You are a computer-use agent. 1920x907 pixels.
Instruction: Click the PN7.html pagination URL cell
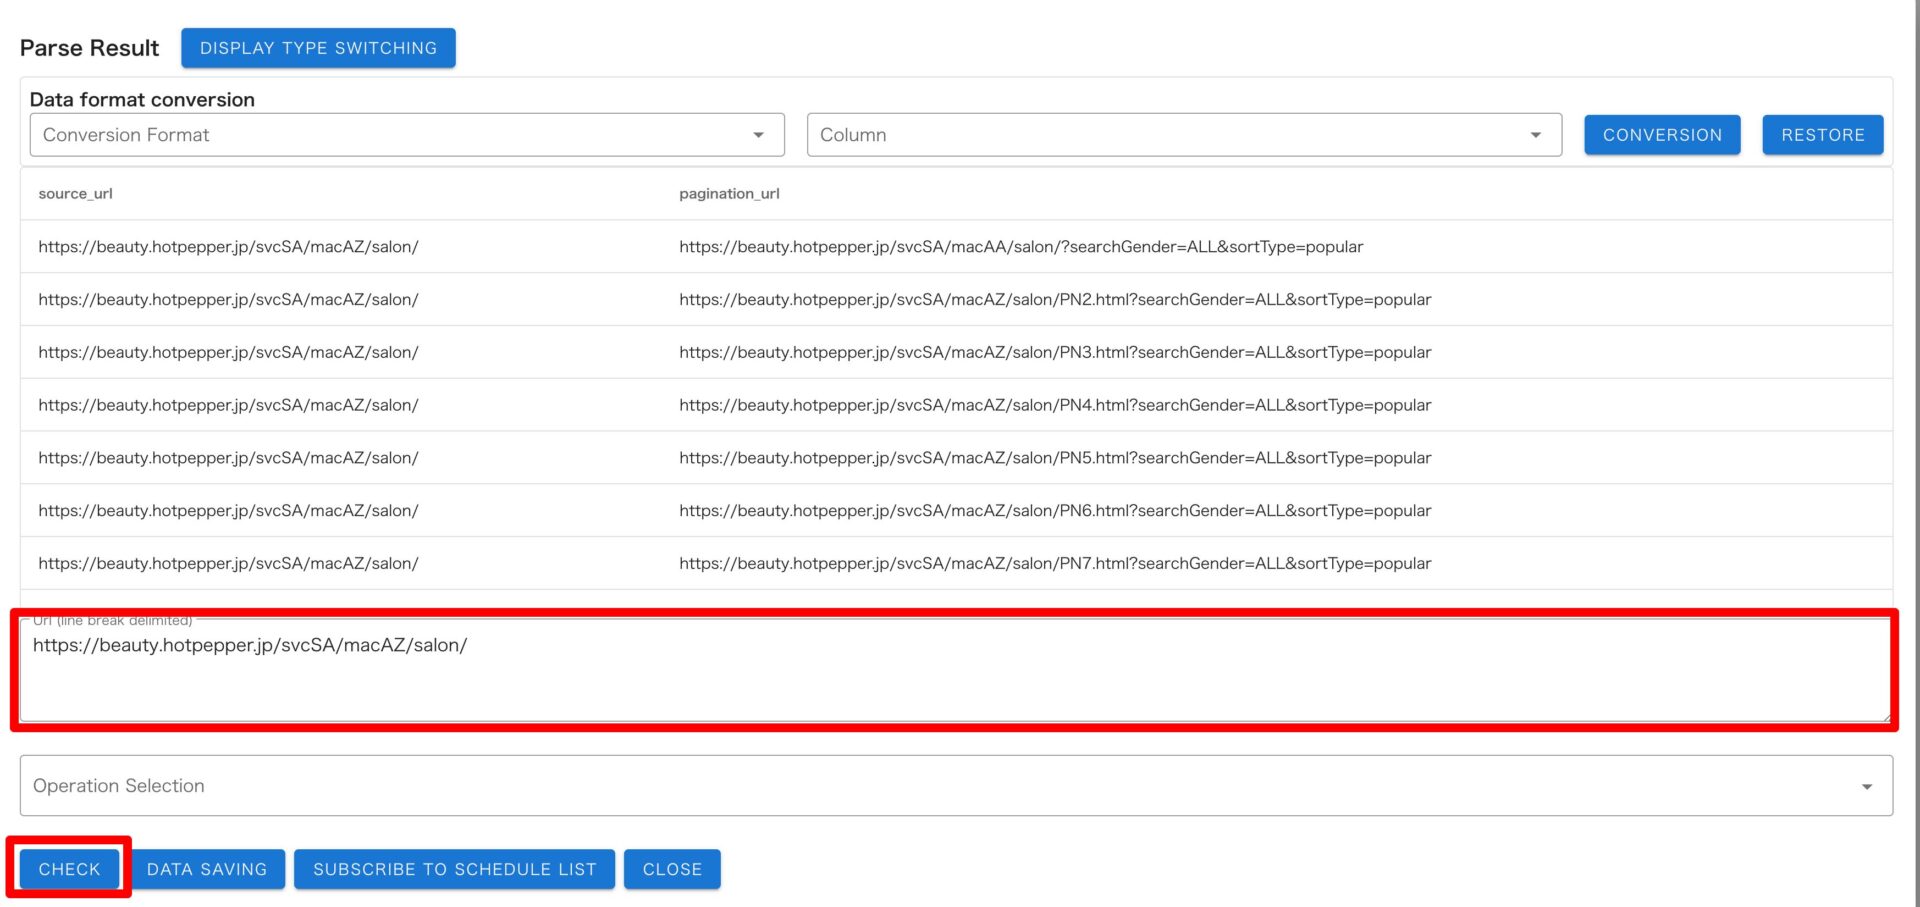tap(1054, 564)
